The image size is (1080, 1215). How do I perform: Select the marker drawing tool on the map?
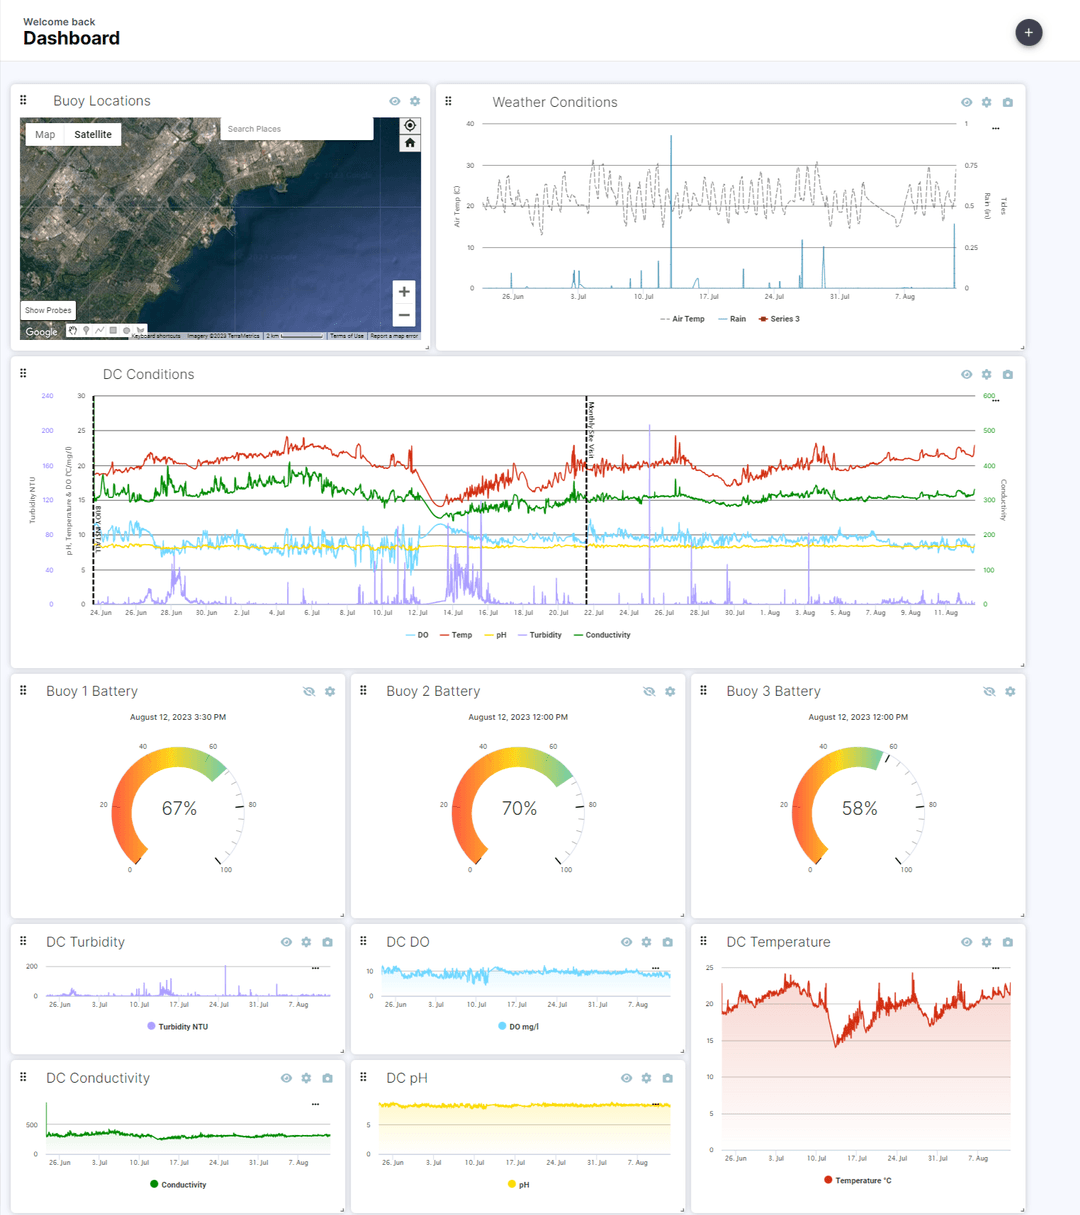(x=85, y=330)
